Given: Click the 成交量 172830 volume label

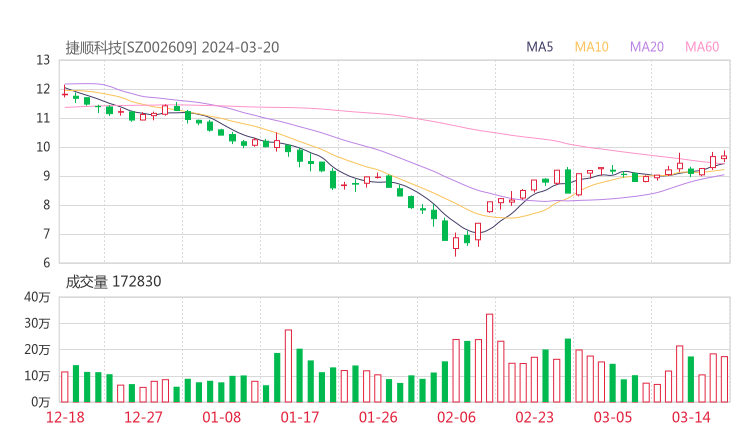Looking at the screenshot, I should tap(113, 282).
